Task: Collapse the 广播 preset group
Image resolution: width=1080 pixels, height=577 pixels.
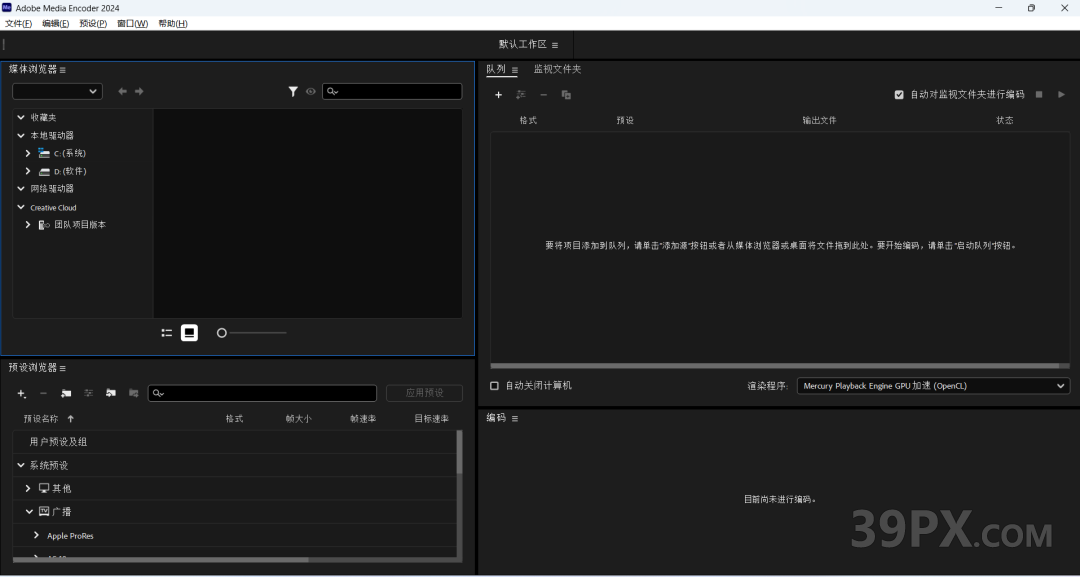Action: pyautogui.click(x=30, y=512)
